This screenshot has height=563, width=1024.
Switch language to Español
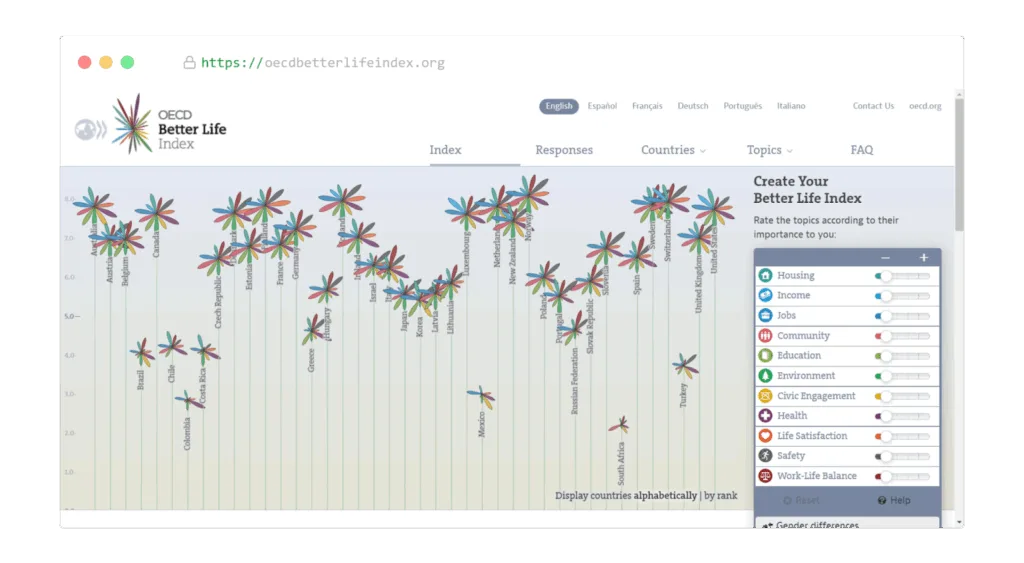pos(601,106)
